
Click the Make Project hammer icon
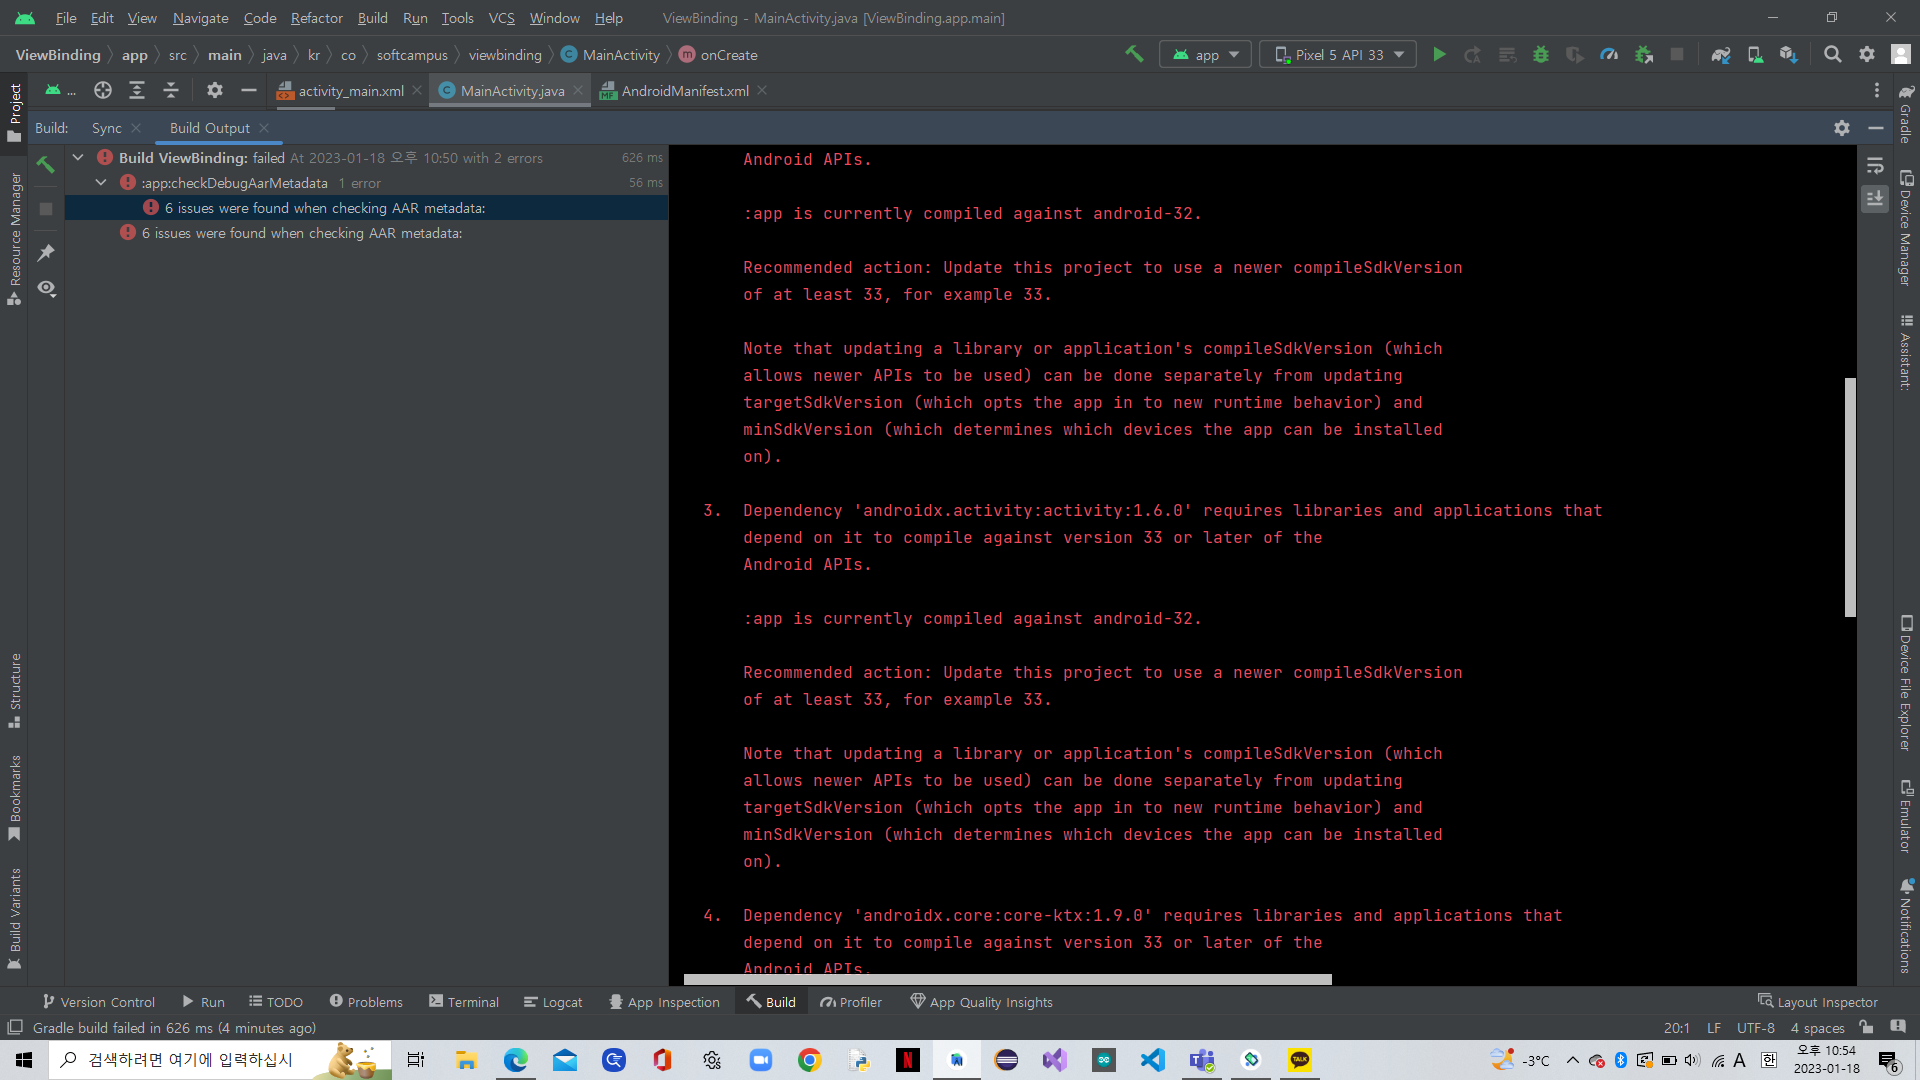[x=1134, y=54]
